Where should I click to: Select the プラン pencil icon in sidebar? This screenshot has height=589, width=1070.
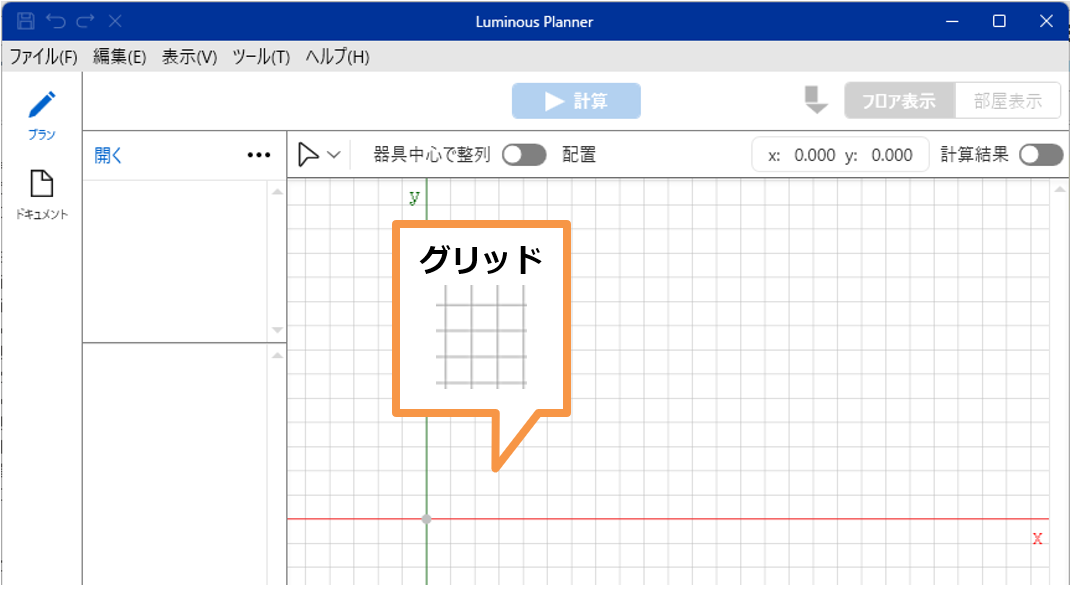(x=42, y=105)
